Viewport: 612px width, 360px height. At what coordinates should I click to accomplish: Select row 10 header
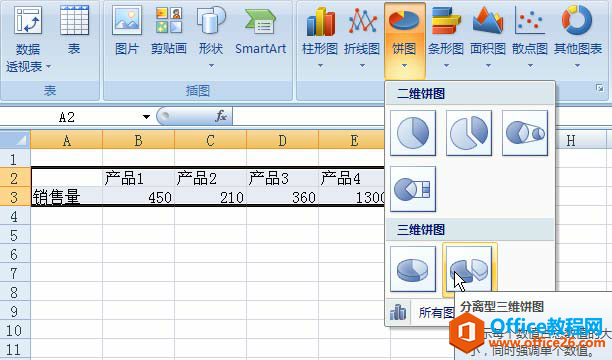click(15, 330)
